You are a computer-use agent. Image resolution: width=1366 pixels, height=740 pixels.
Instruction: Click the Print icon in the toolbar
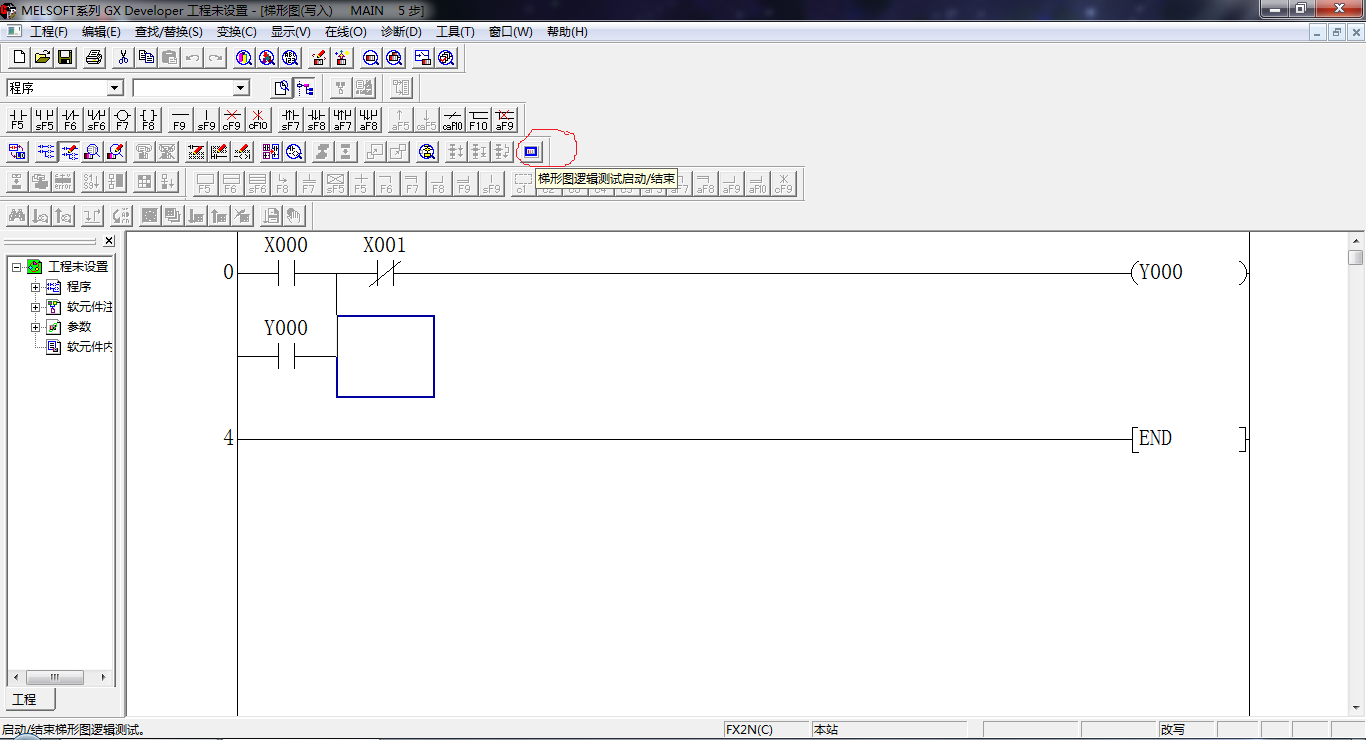click(x=93, y=58)
